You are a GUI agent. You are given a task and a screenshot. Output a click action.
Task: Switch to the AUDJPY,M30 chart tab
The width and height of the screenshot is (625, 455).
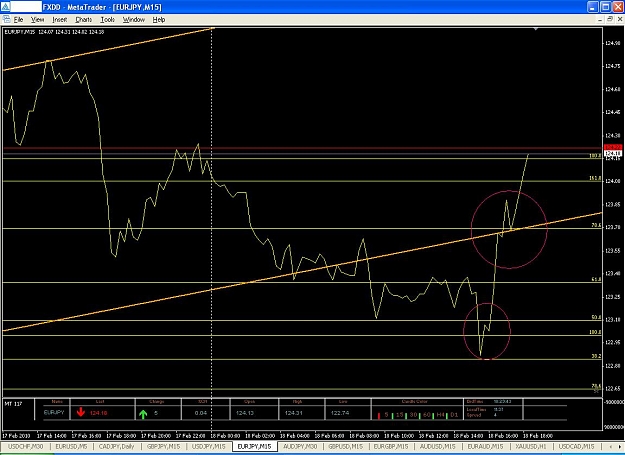coord(300,447)
